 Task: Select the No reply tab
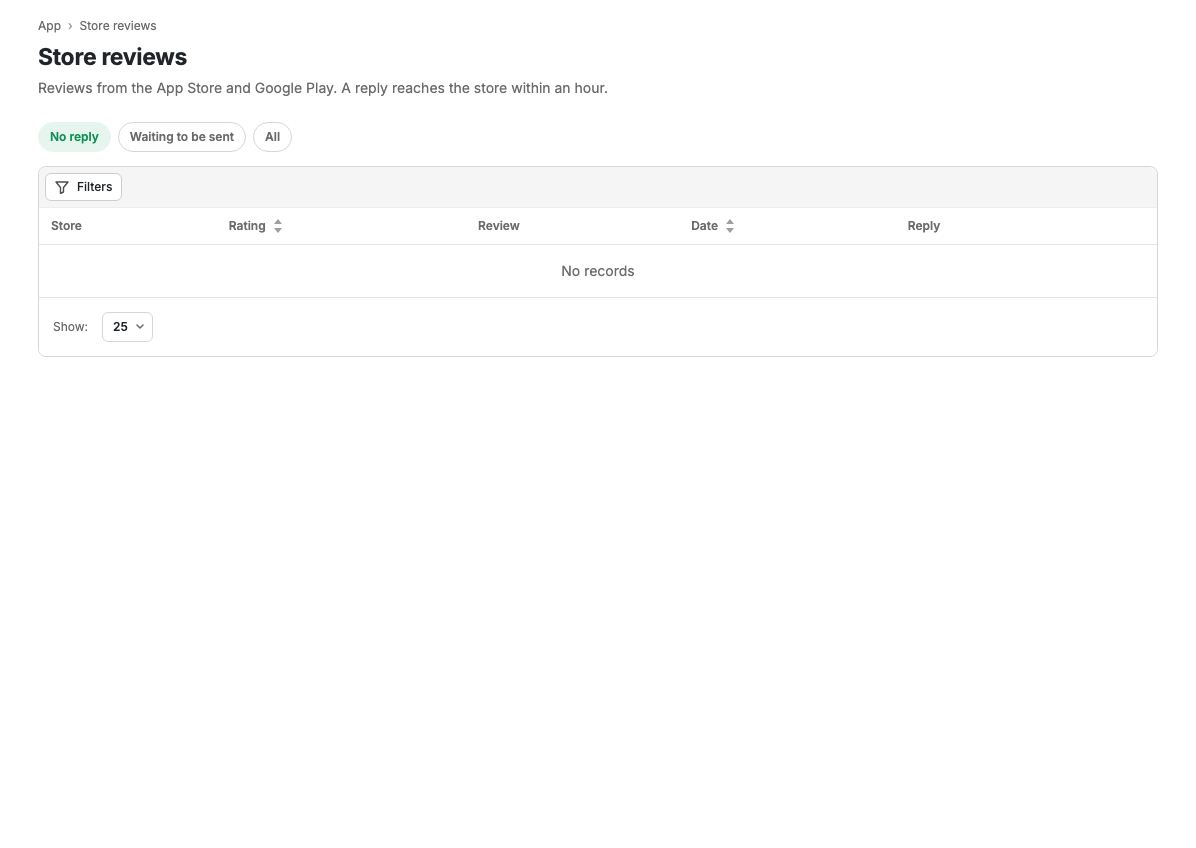click(74, 137)
